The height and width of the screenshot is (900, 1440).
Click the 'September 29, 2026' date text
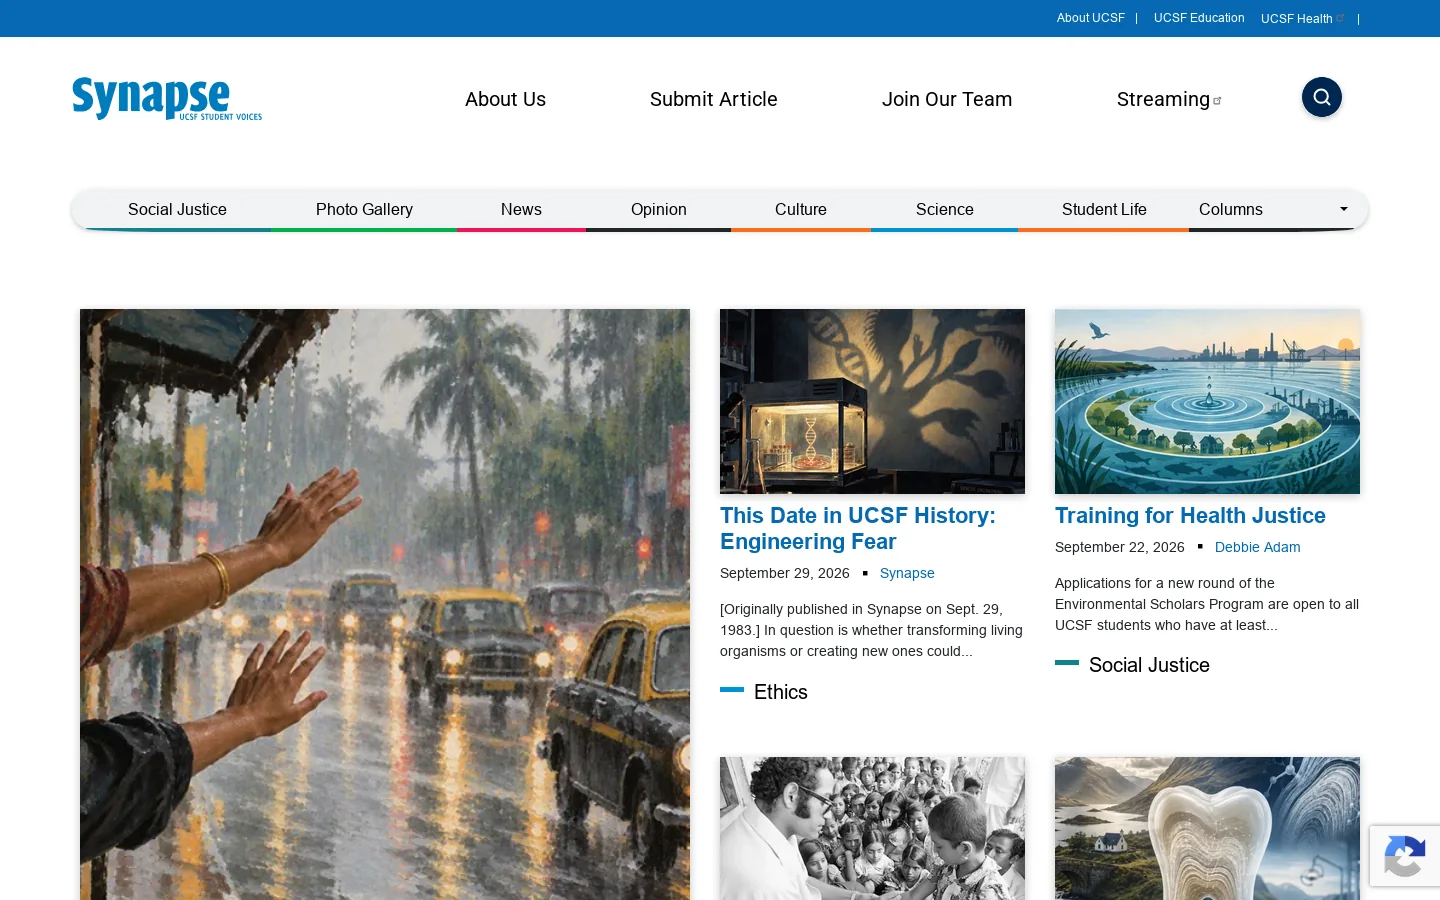(785, 573)
